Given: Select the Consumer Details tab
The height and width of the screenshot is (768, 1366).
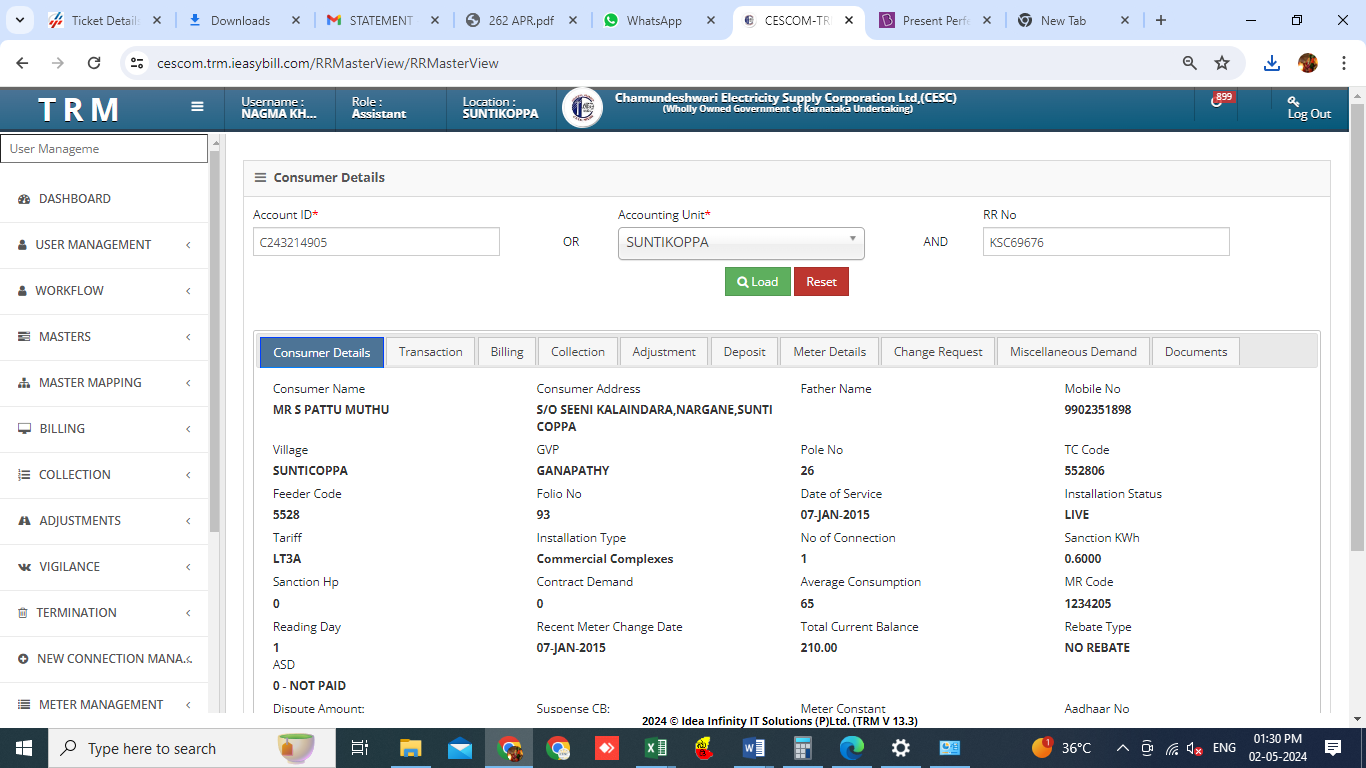Looking at the screenshot, I should click(322, 353).
